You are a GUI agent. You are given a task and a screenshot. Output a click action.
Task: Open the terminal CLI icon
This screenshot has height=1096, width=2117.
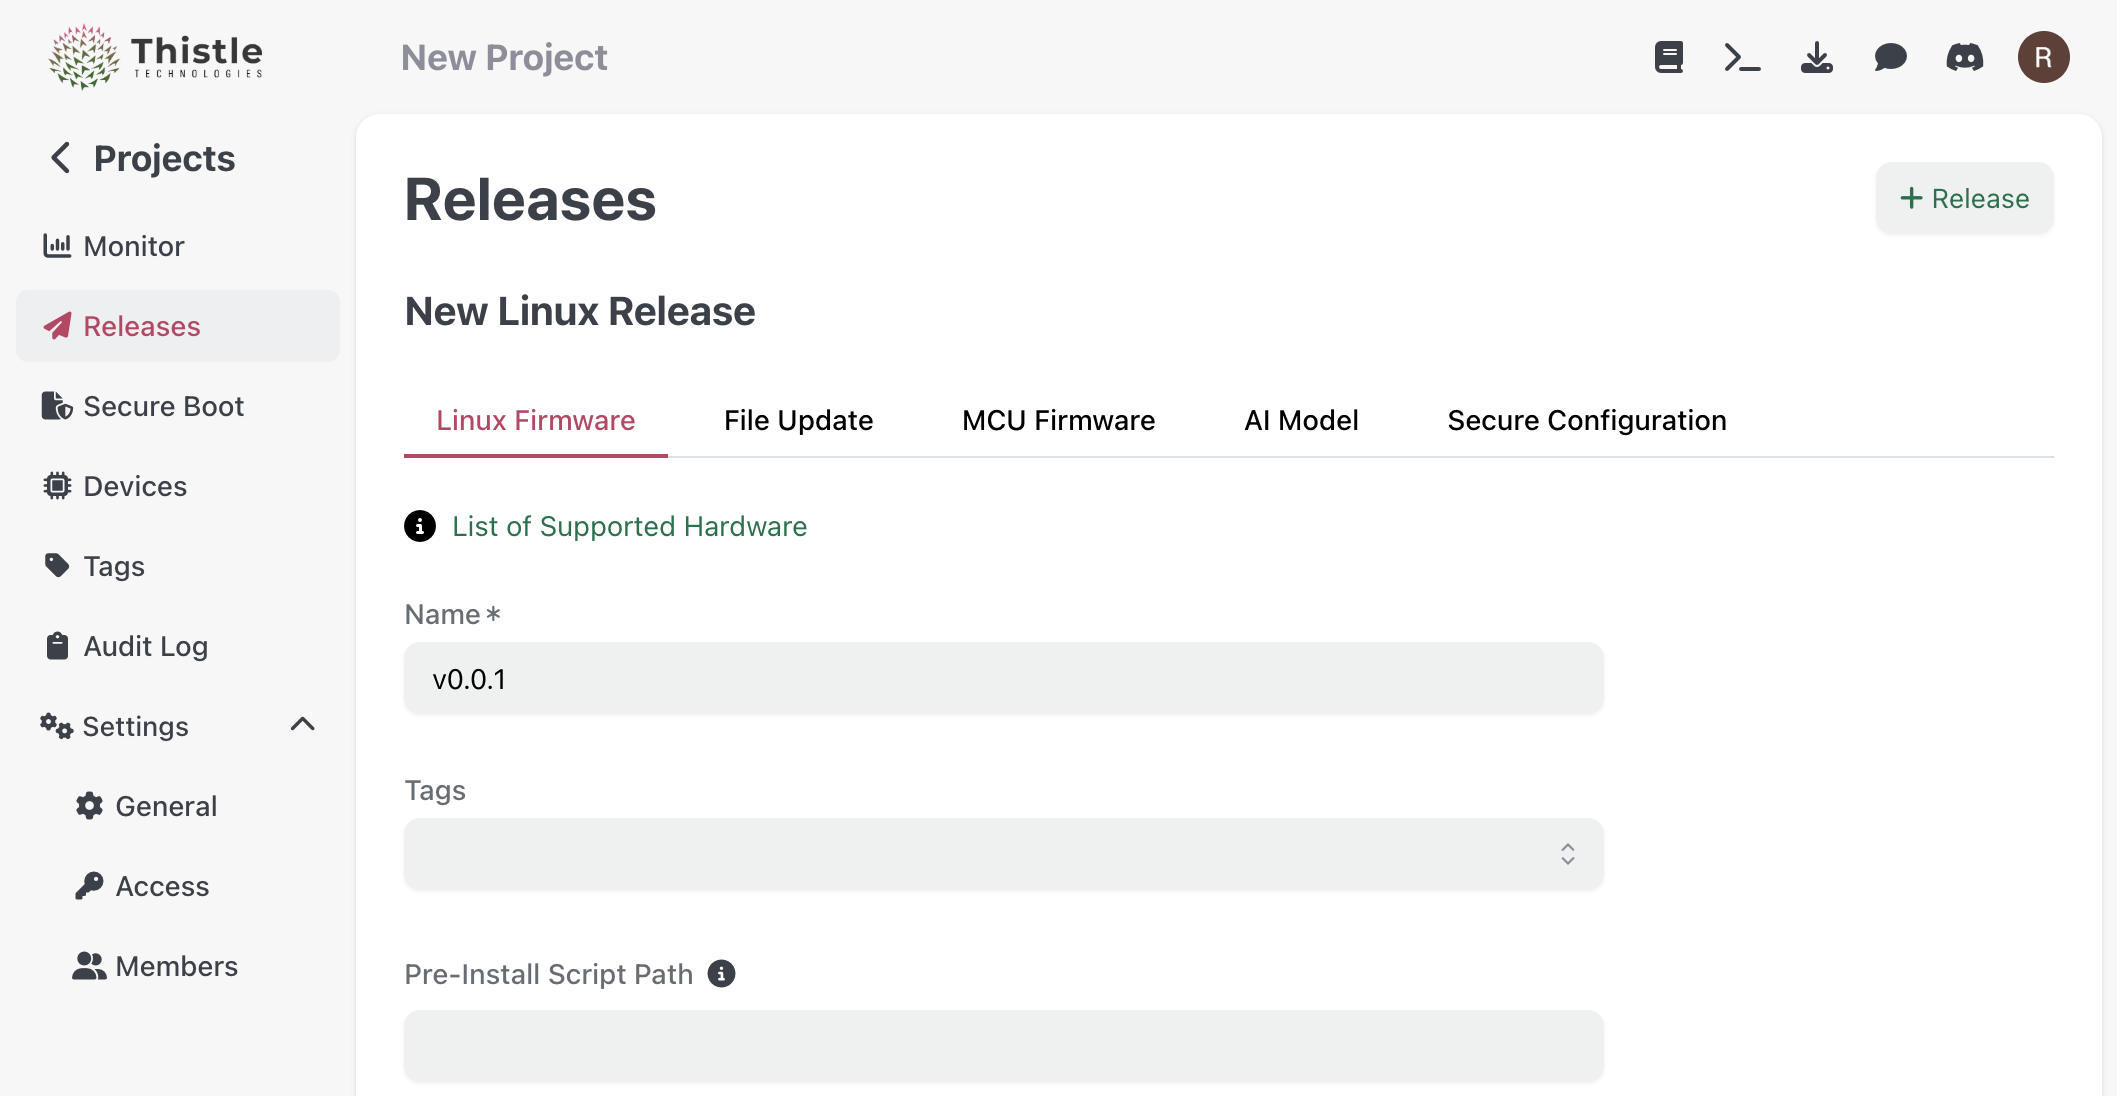(x=1742, y=57)
